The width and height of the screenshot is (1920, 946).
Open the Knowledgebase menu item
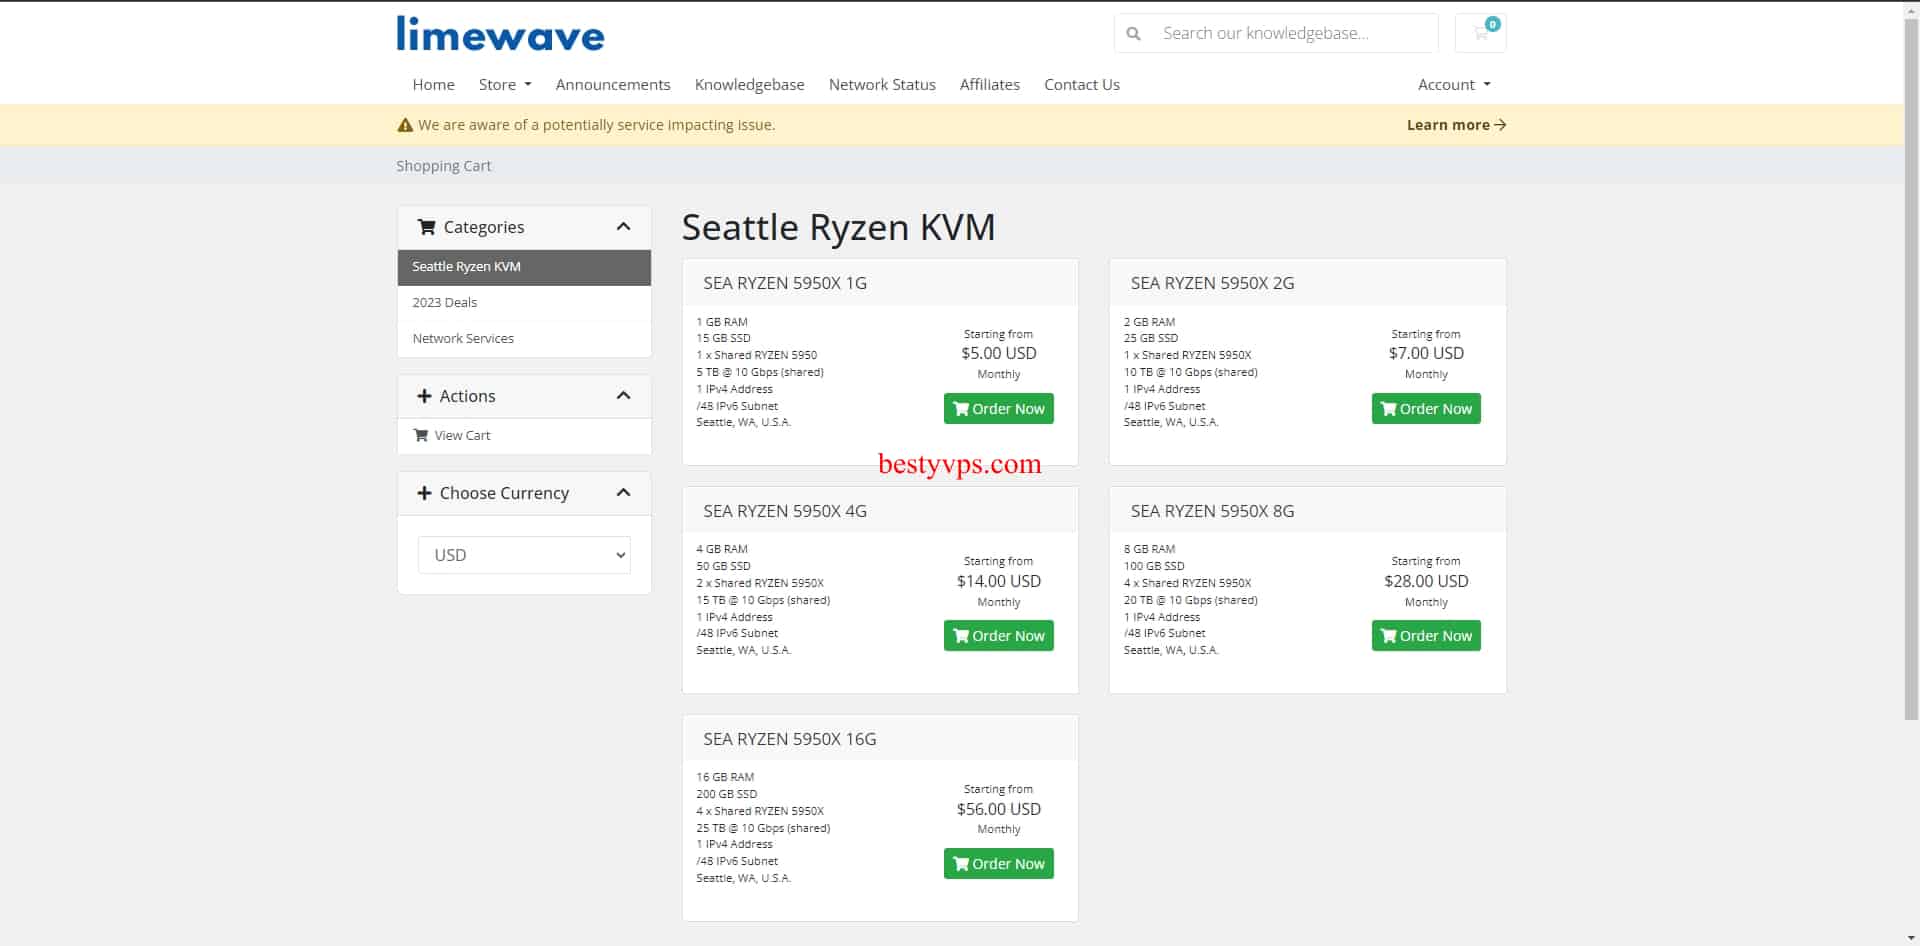click(x=749, y=85)
